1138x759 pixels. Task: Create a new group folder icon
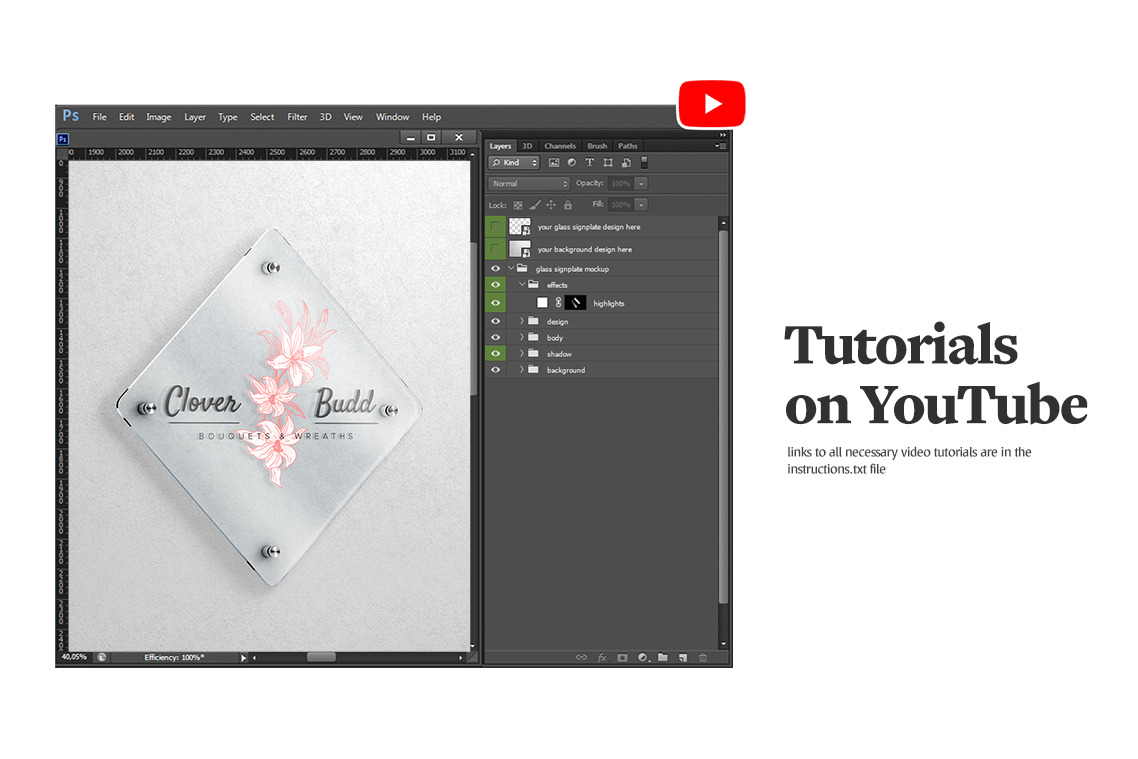[663, 658]
